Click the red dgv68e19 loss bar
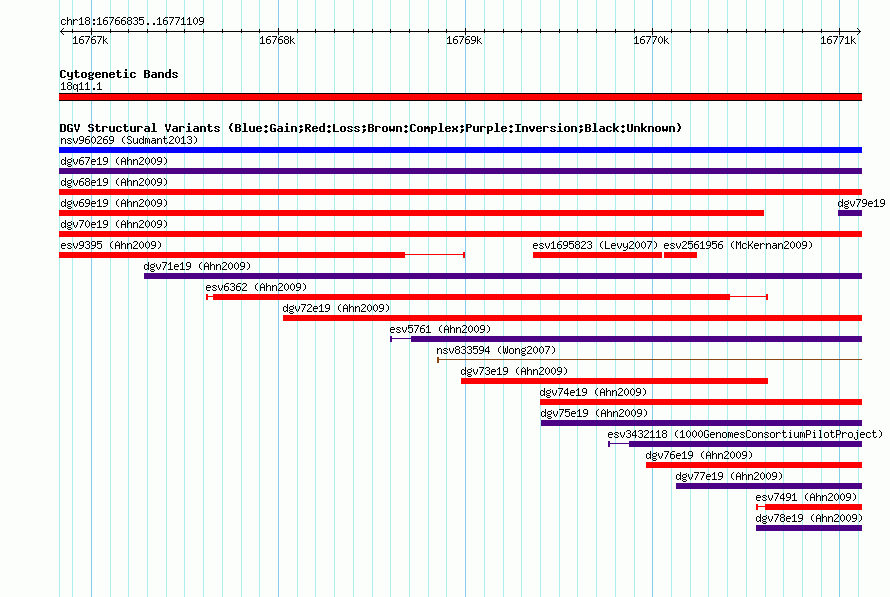Viewport: 890px width, 597px height. pos(460,192)
